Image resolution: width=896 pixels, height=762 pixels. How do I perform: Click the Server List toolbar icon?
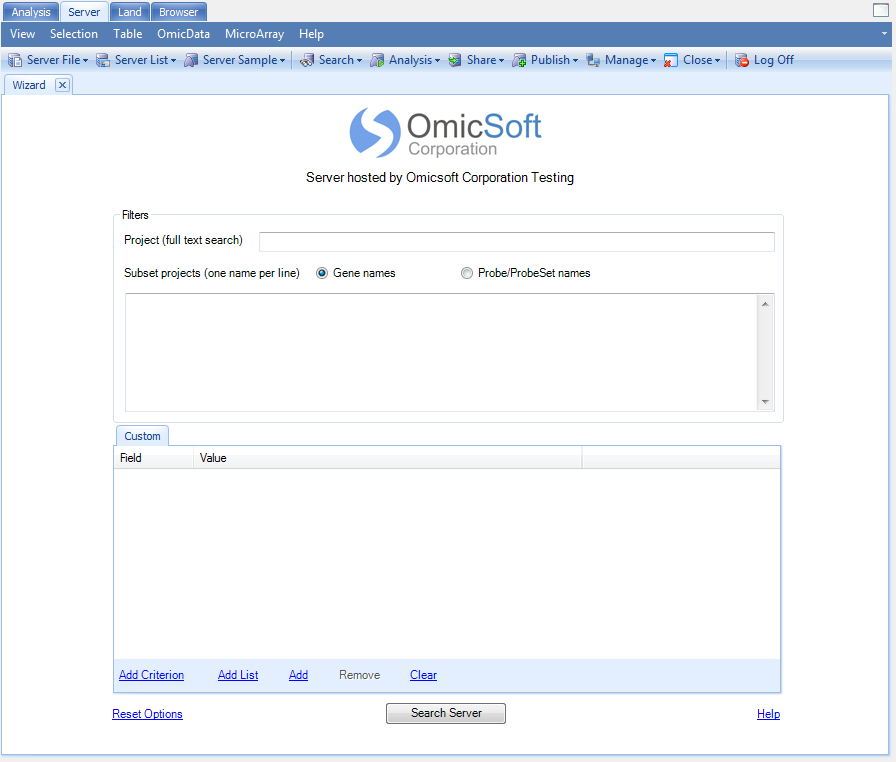[103, 60]
